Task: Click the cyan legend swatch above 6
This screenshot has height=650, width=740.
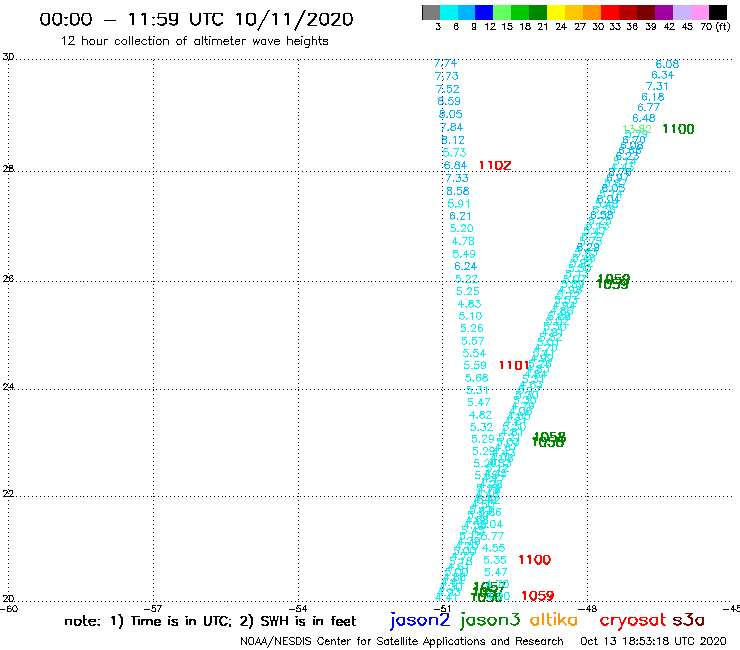Action: tap(449, 12)
